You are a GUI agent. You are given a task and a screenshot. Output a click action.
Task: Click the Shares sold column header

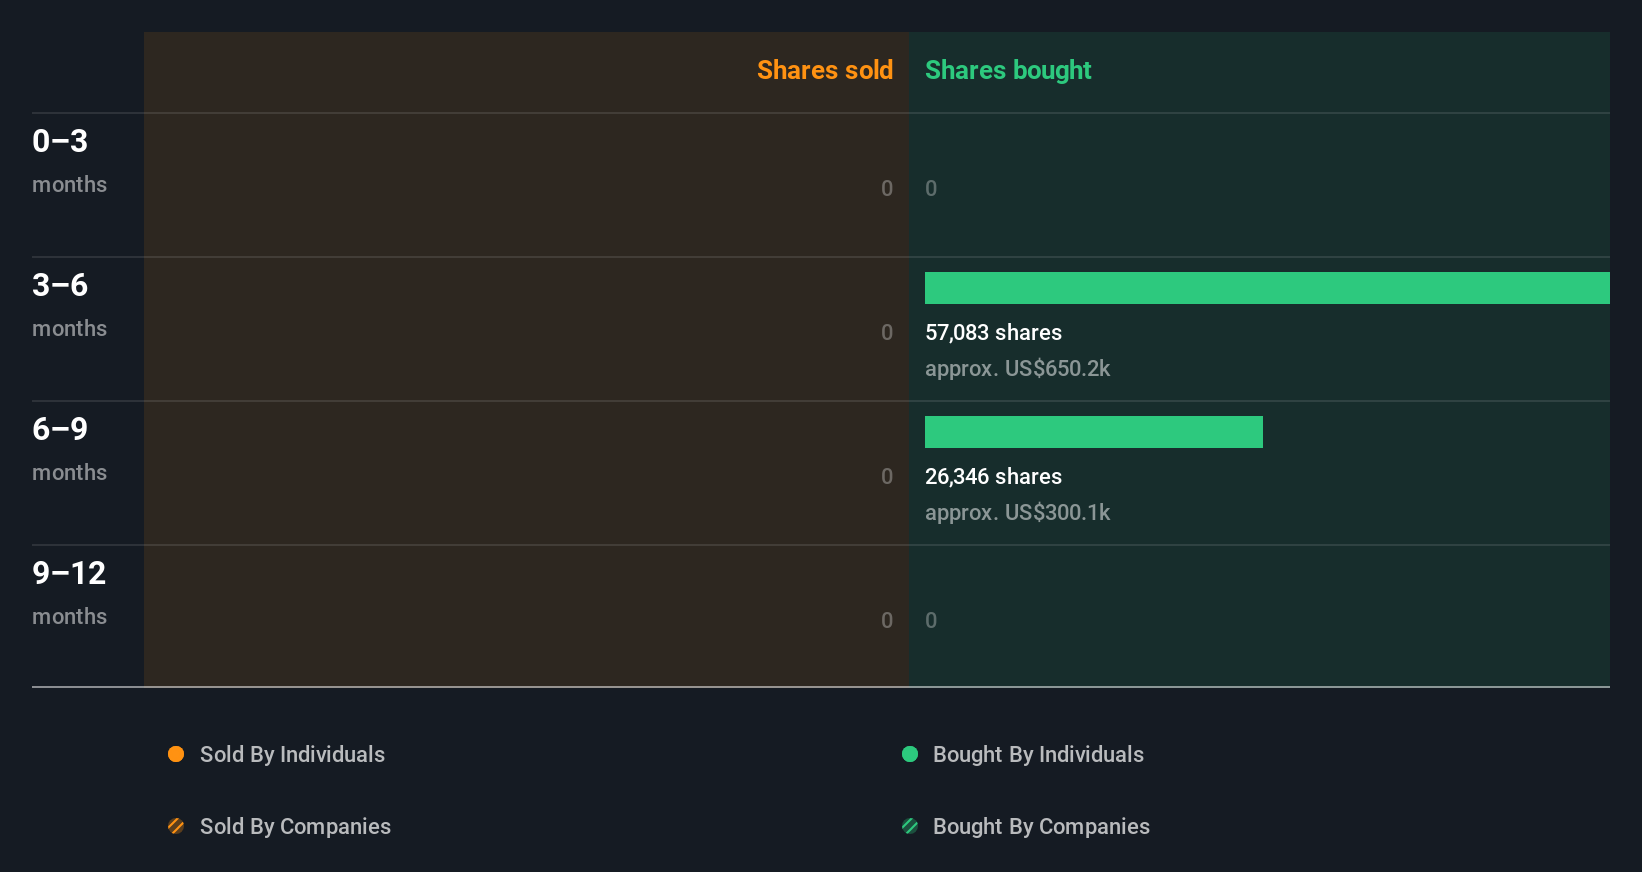point(825,70)
